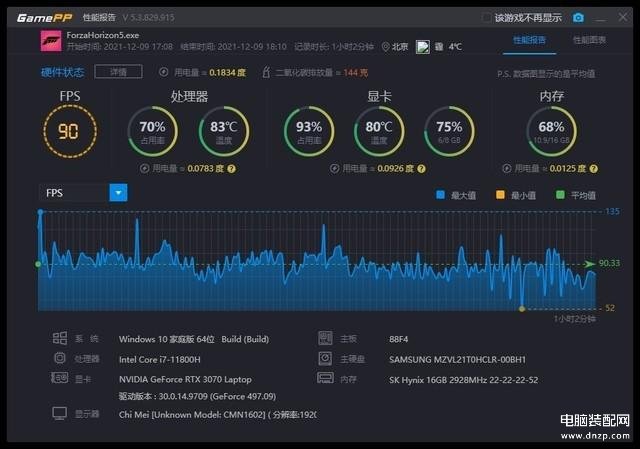Close the GamePP performance report window
Screen dimensions: 640x449
tap(623, 18)
